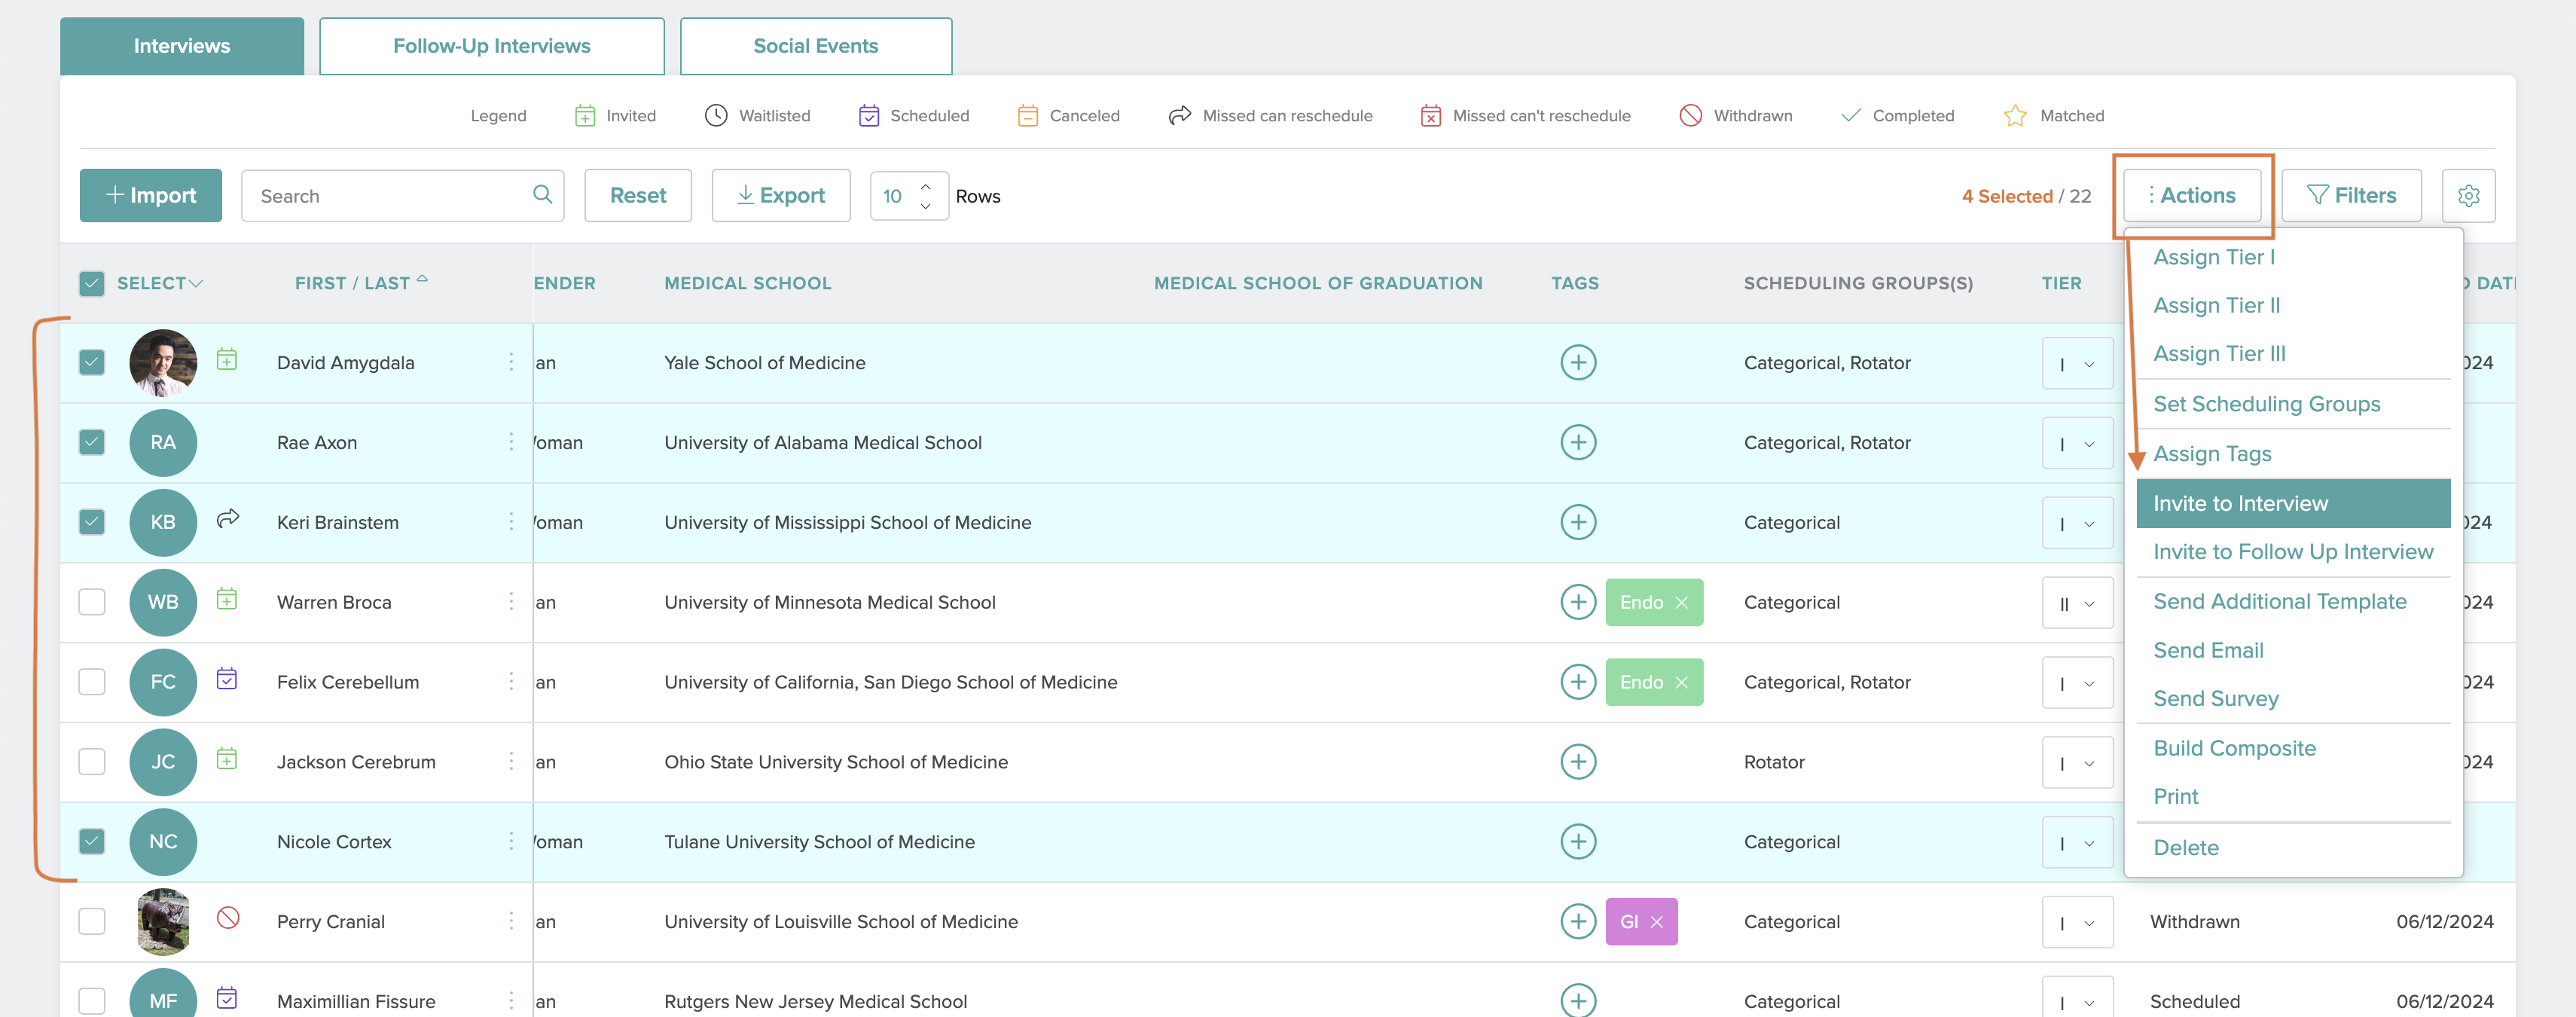The image size is (2576, 1017).
Task: Click the Export button
Action: (781, 195)
